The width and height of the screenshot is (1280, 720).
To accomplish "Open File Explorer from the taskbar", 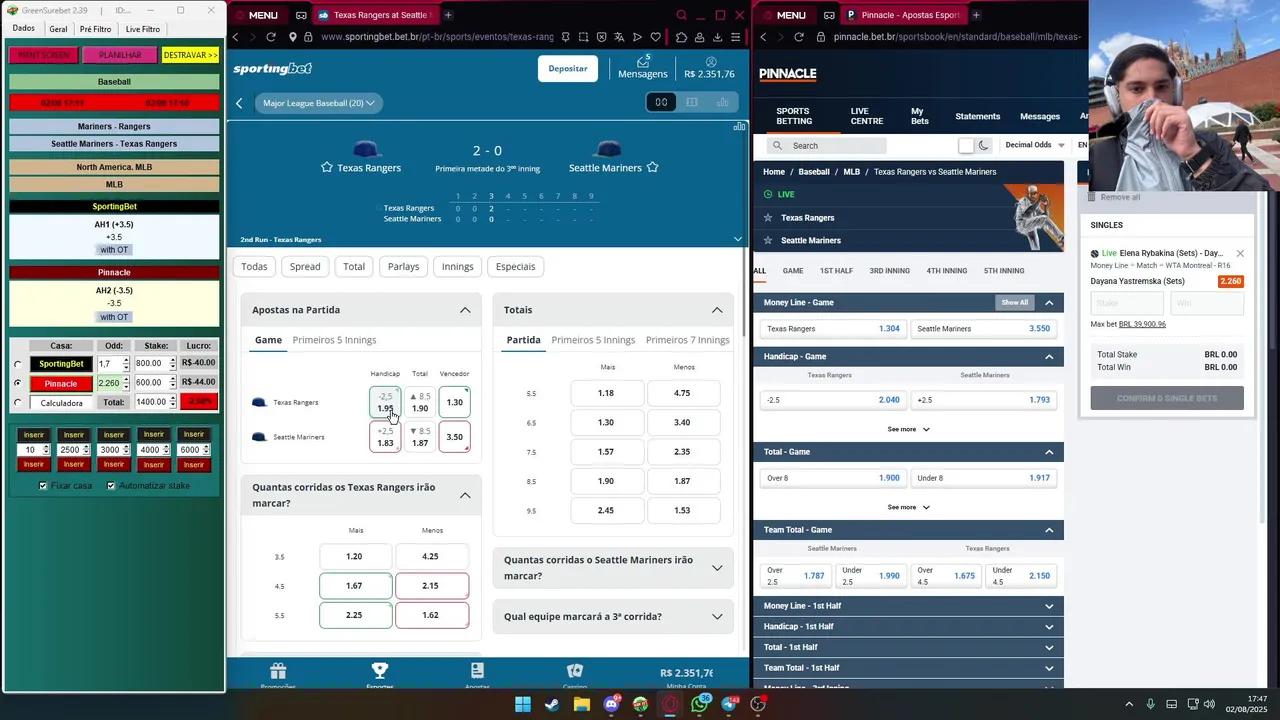I will tap(582, 704).
